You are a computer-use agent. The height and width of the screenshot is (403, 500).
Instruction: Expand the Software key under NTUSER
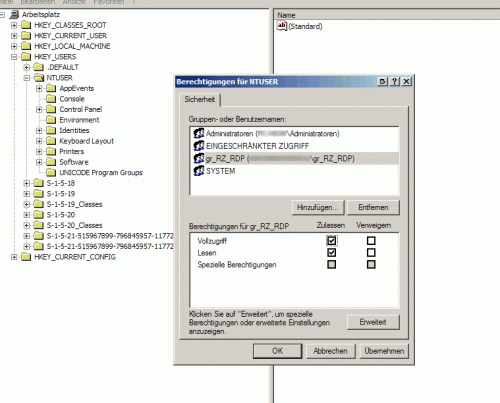click(39, 162)
